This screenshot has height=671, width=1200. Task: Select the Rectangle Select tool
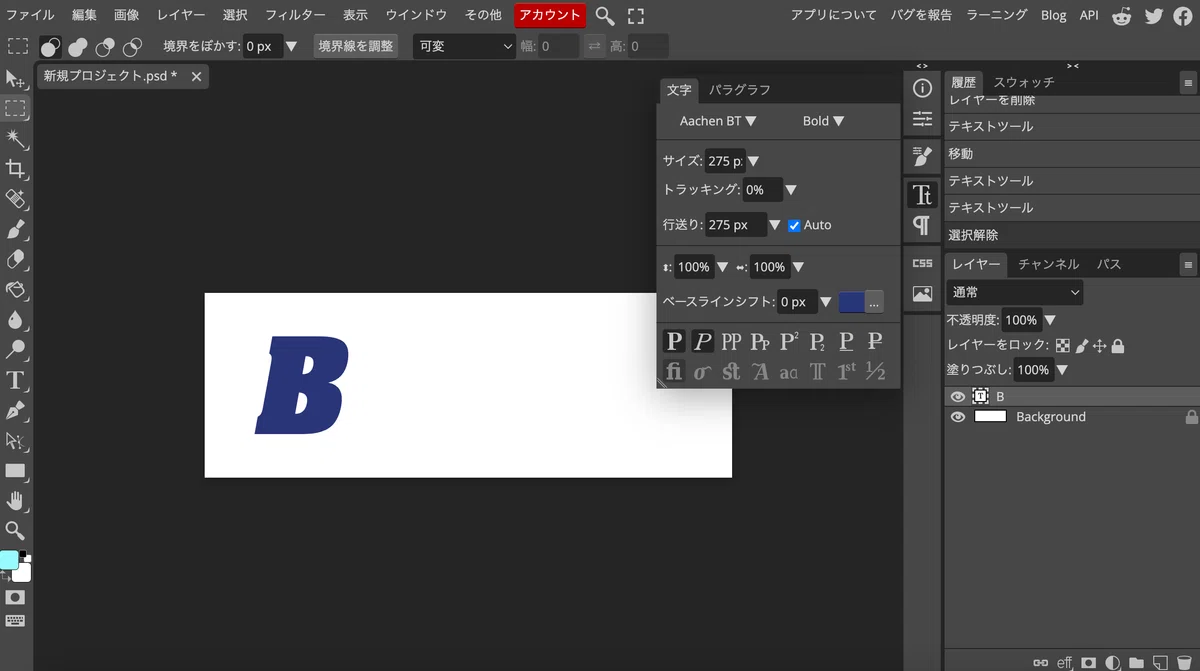[x=15, y=108]
